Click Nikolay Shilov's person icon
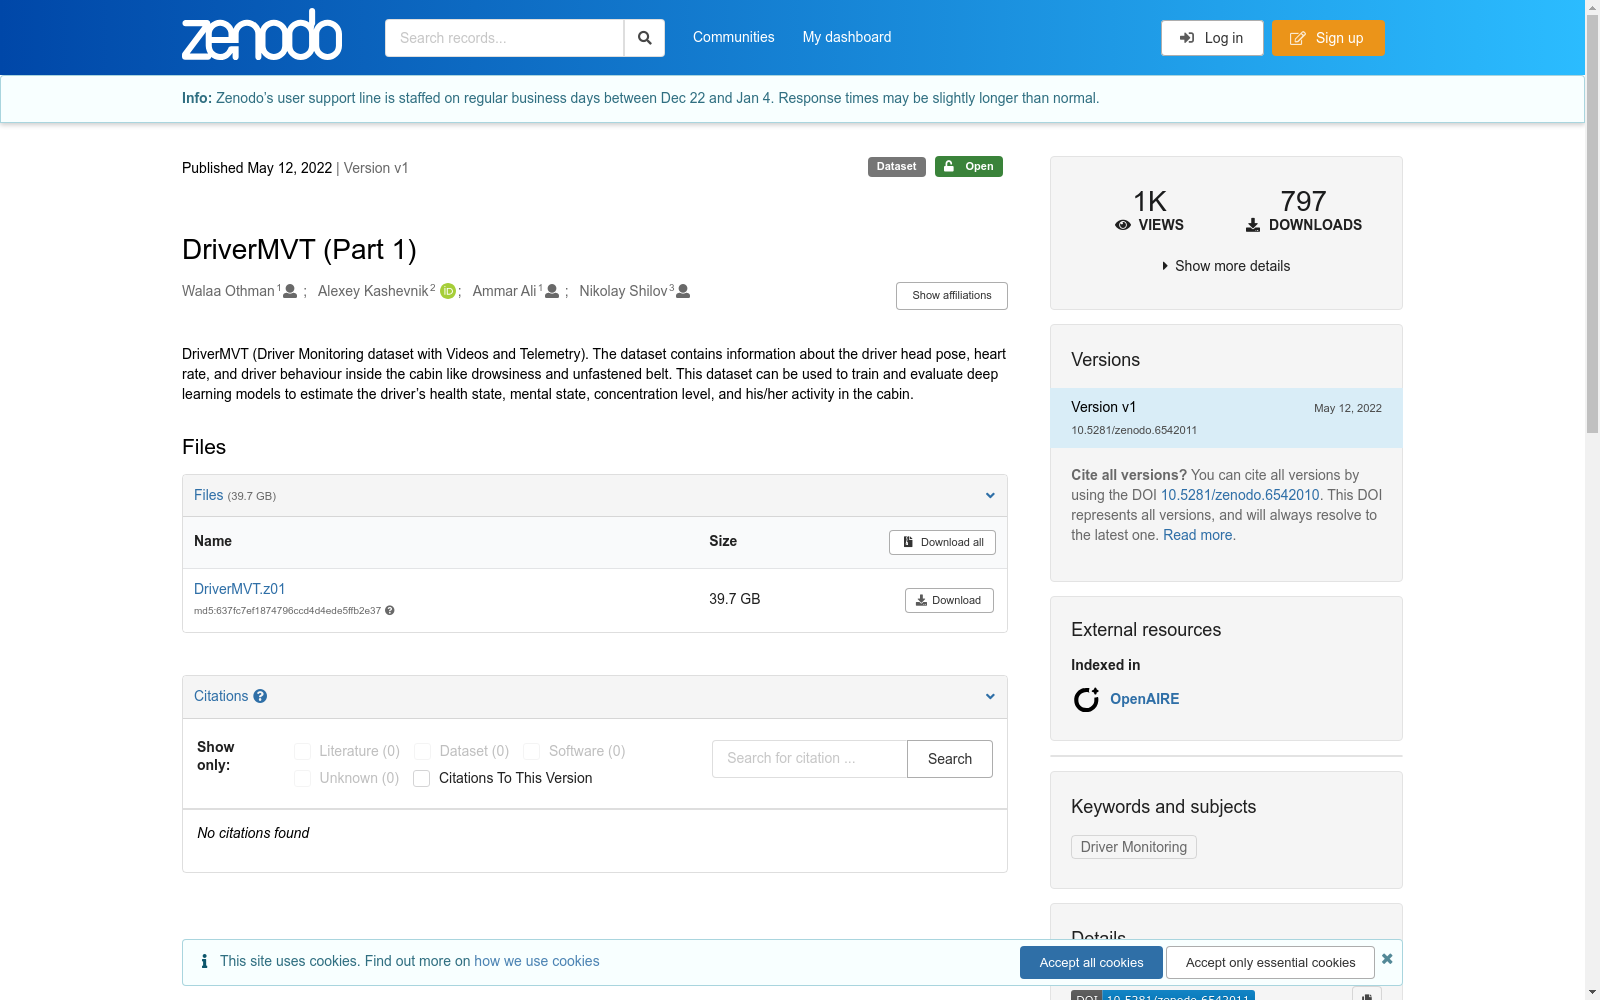The height and width of the screenshot is (1000, 1600). 683,291
